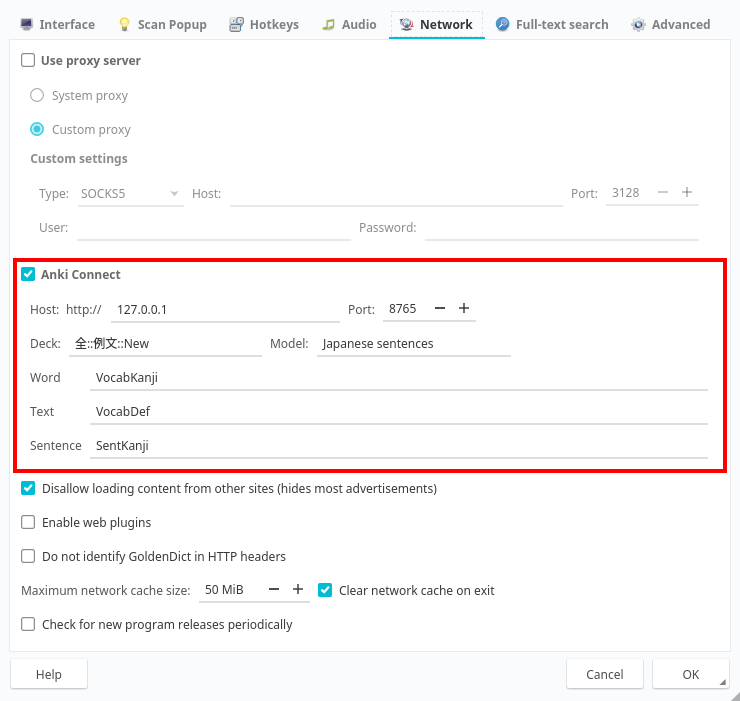
Task: Switch to the Advanced tab
Action: pos(670,24)
